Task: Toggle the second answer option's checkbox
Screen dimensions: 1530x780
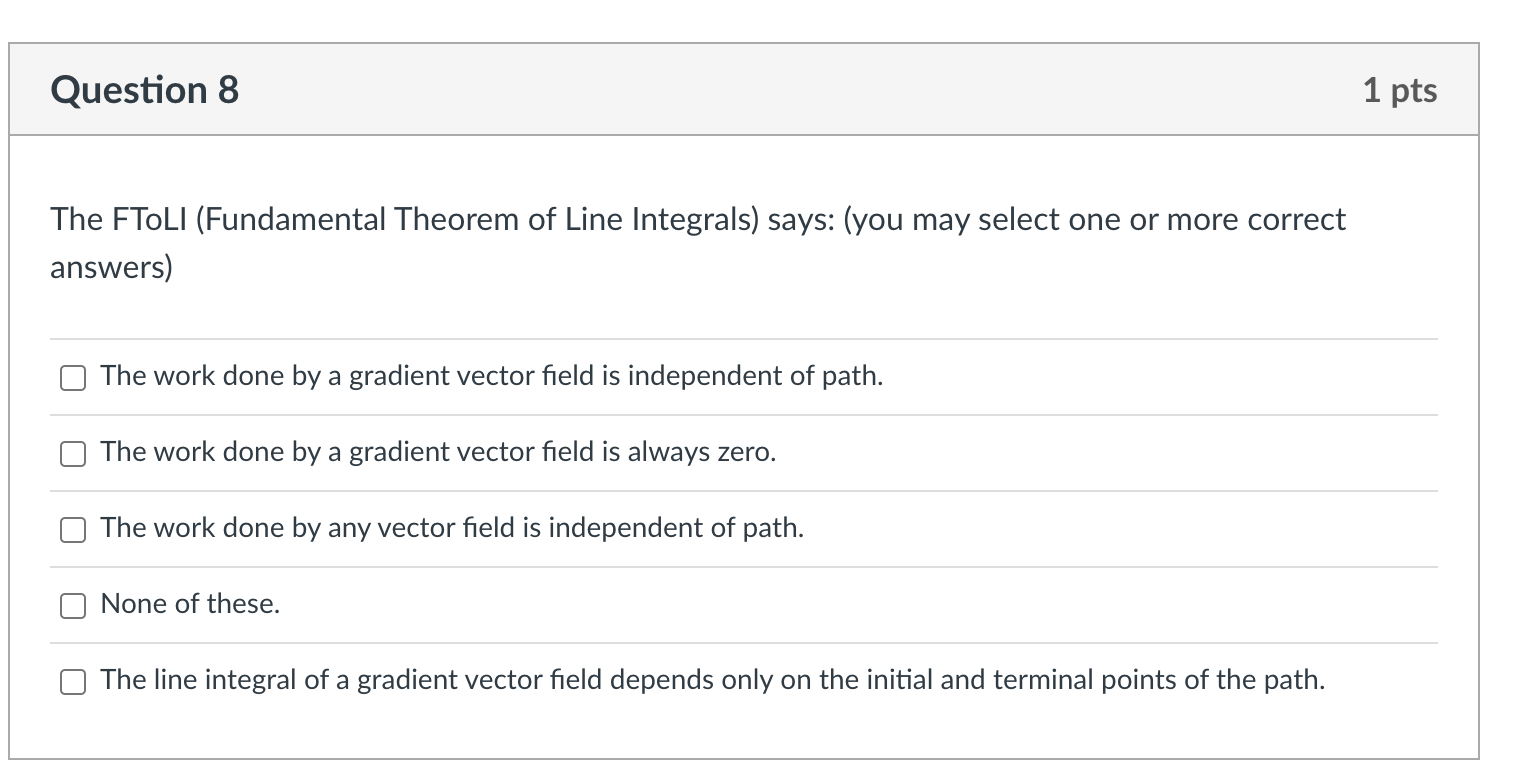Action: point(71,454)
